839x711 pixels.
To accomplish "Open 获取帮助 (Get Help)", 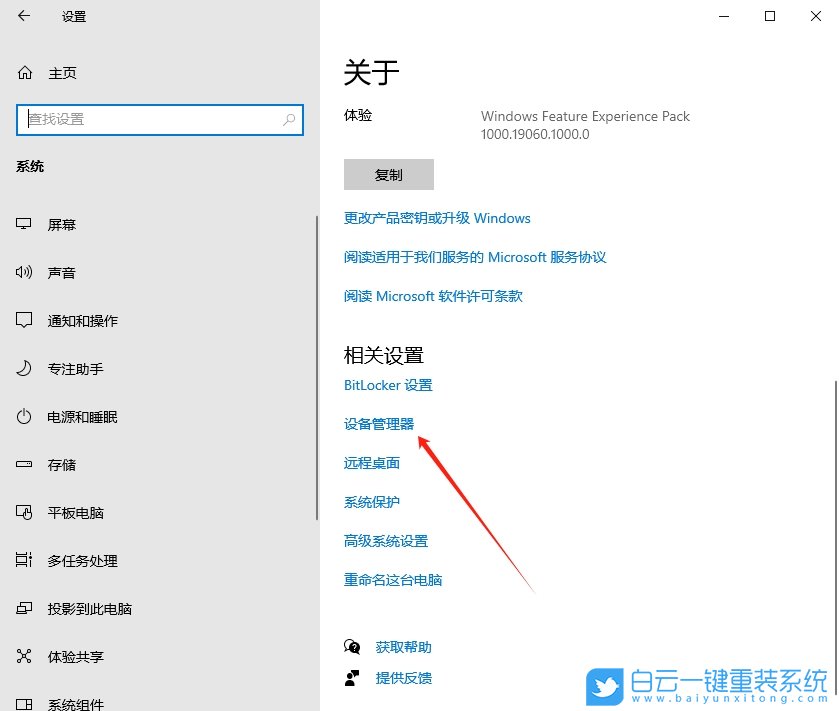I will 403,647.
